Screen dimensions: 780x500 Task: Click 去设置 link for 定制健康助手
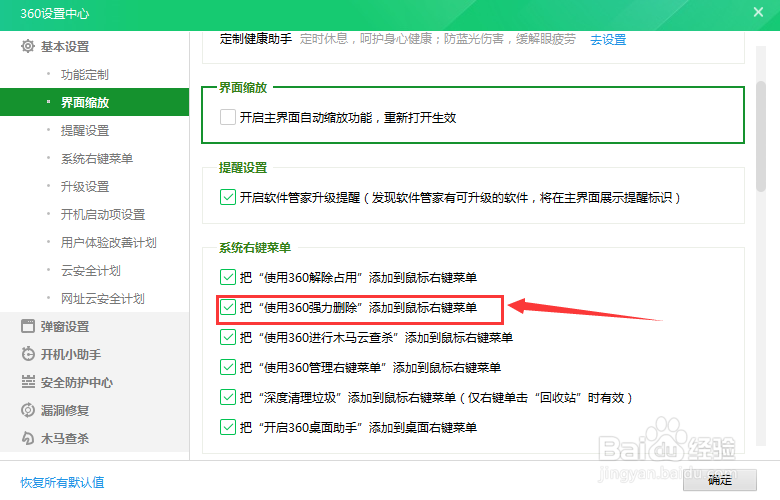[x=608, y=40]
